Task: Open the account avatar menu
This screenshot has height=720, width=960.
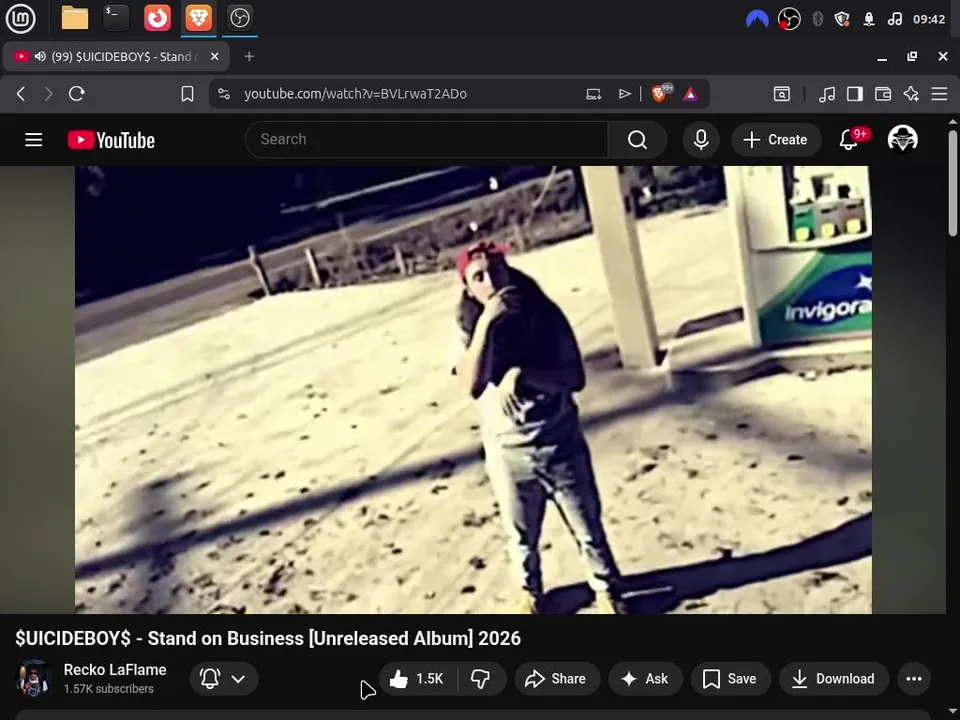Action: [902, 139]
